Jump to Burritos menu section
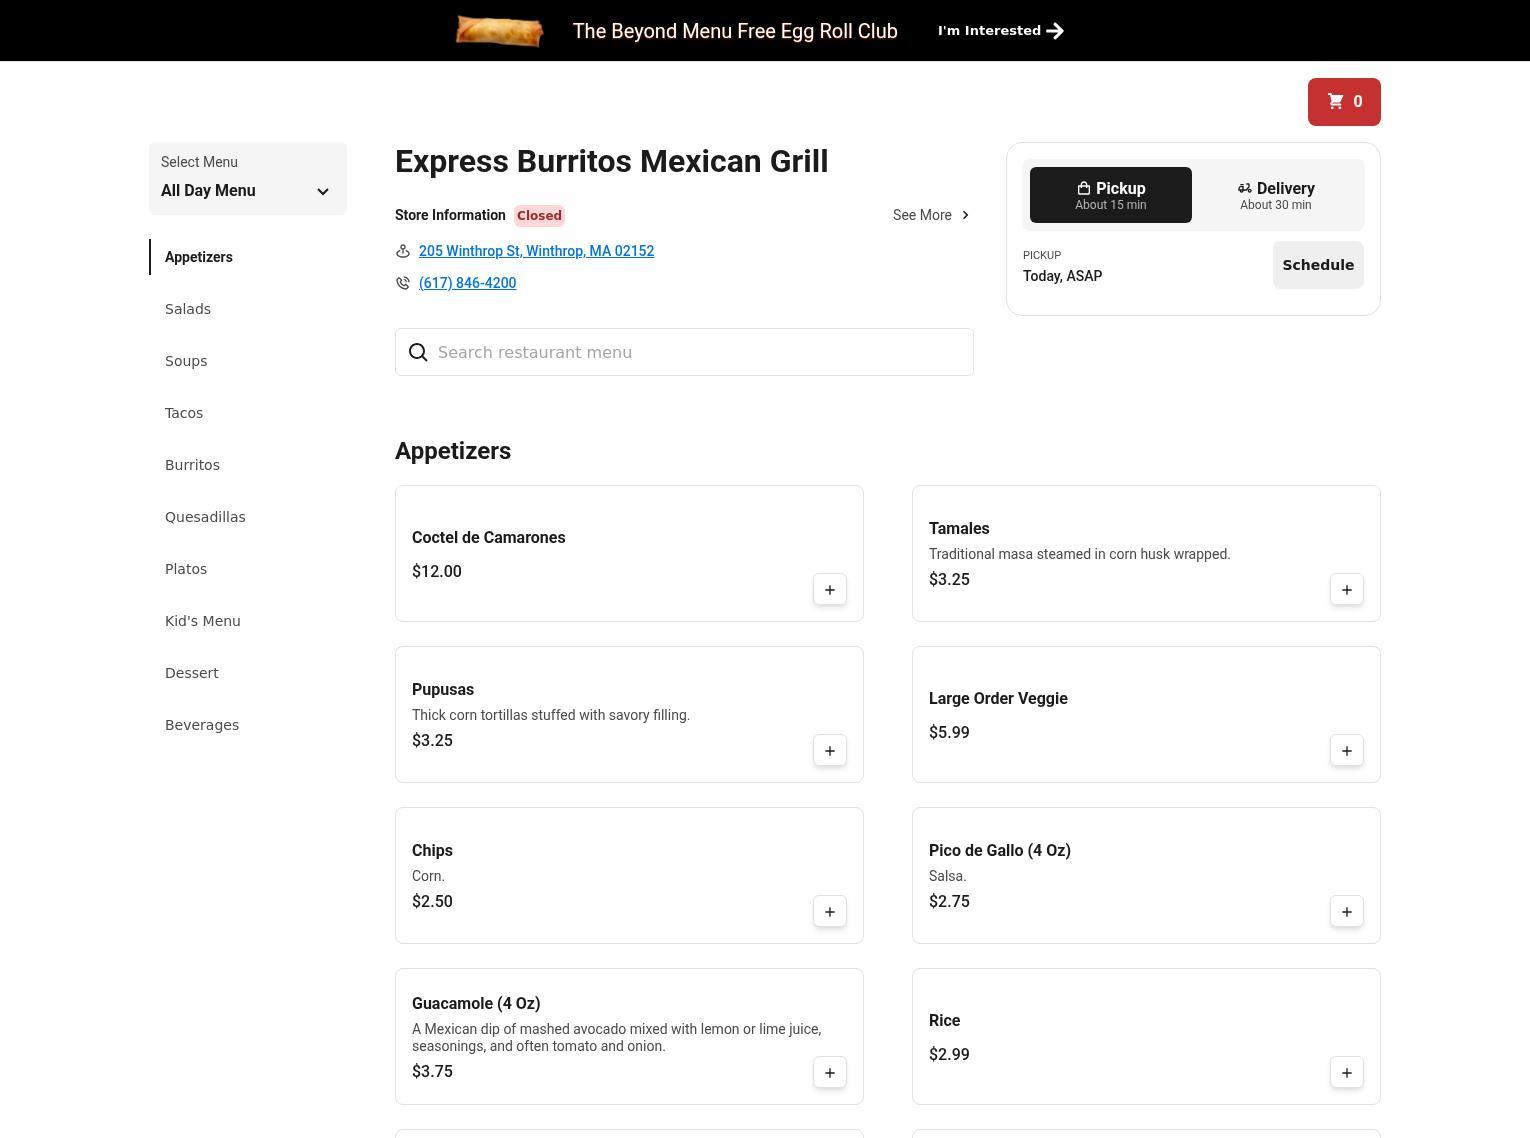This screenshot has height=1138, width=1530. 192,465
